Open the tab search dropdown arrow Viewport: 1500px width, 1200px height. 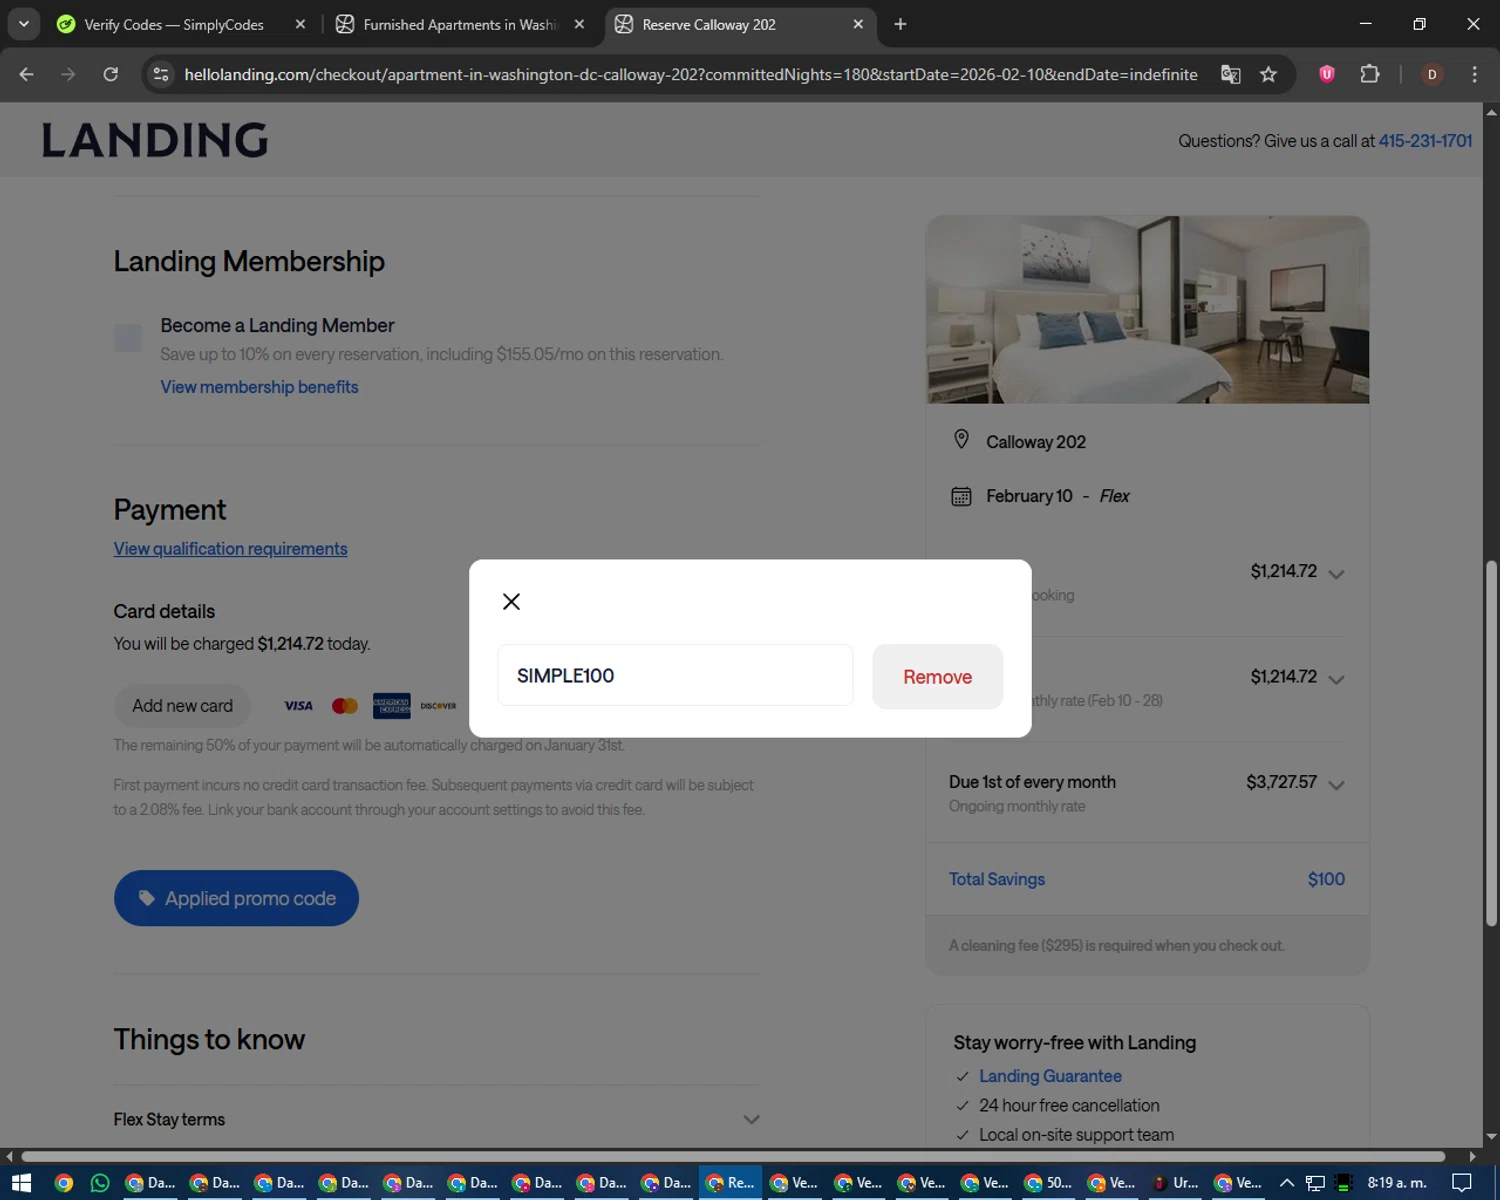coord(23,24)
